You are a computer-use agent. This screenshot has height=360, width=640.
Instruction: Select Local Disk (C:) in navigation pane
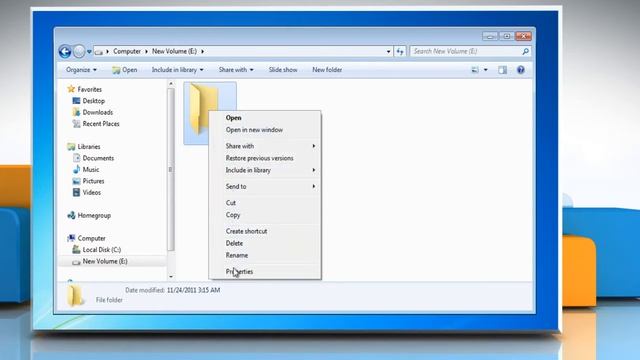coord(102,249)
